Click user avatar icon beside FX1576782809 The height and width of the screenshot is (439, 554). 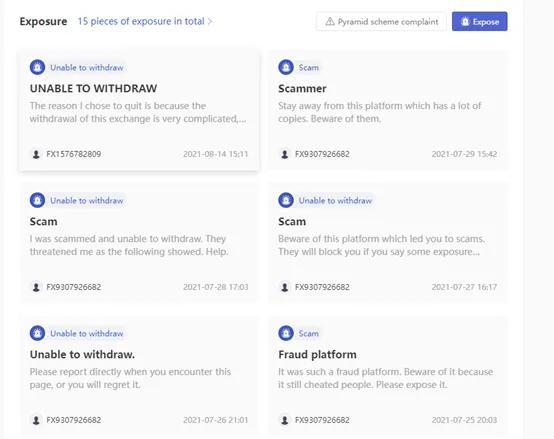tap(36, 154)
